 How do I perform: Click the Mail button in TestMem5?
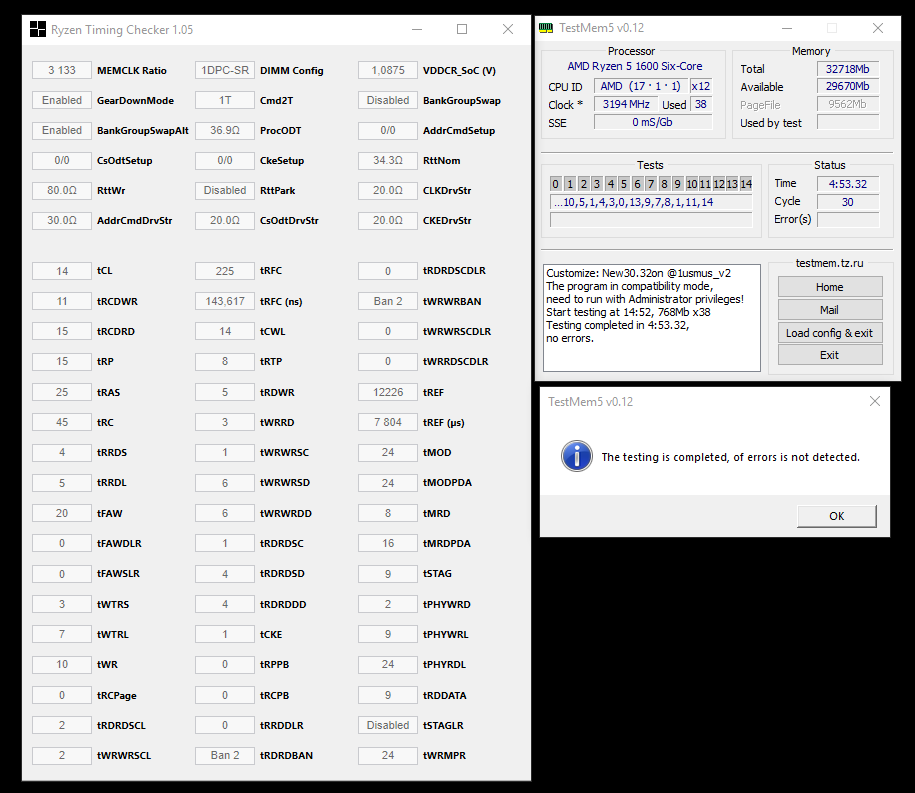(829, 310)
